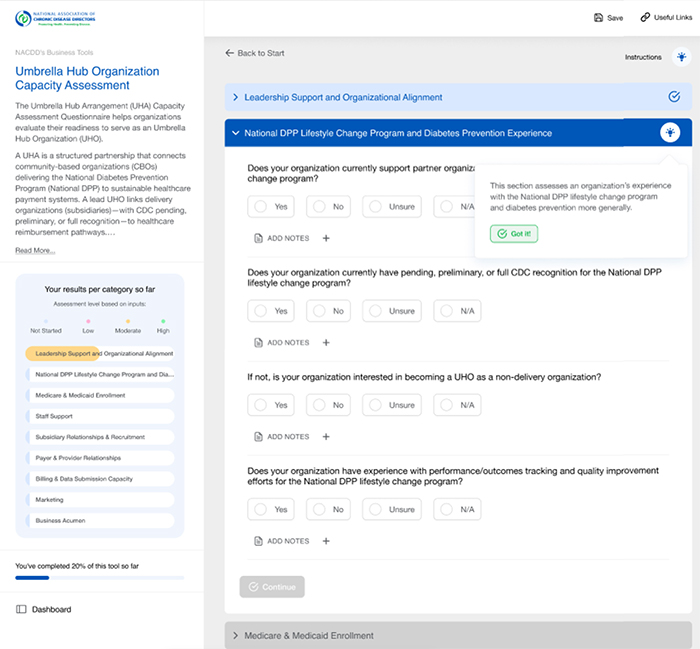Open Leadership Support category in results list
700x649 pixels.
(x=100, y=354)
